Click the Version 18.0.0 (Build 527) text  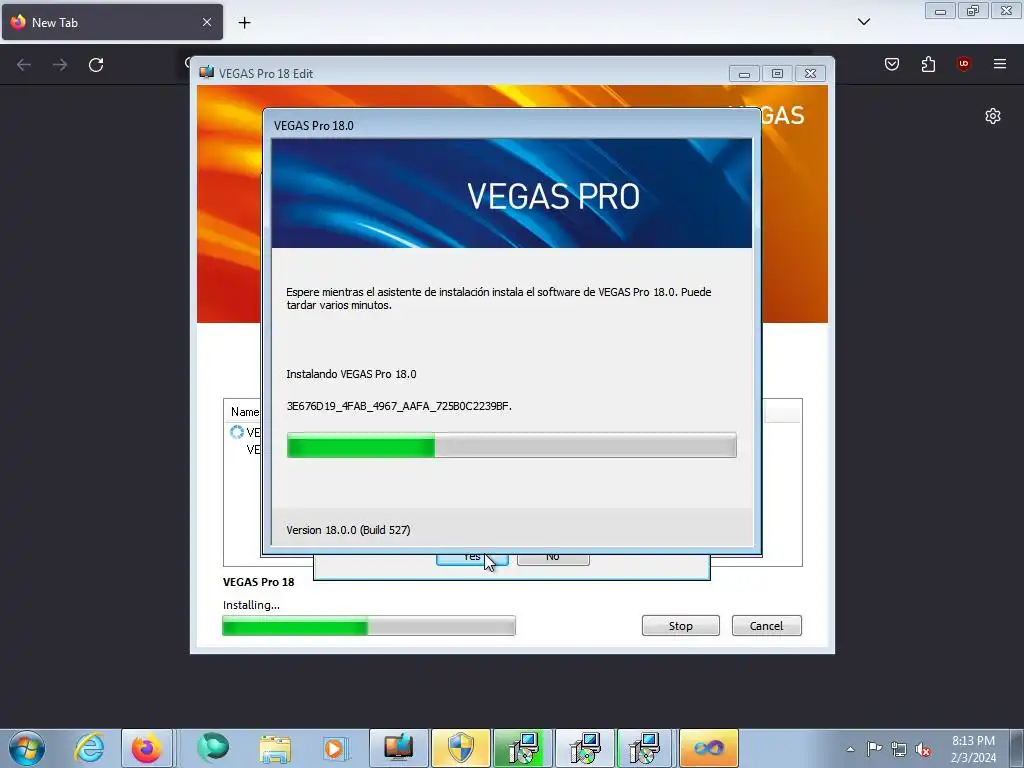pyautogui.click(x=348, y=530)
